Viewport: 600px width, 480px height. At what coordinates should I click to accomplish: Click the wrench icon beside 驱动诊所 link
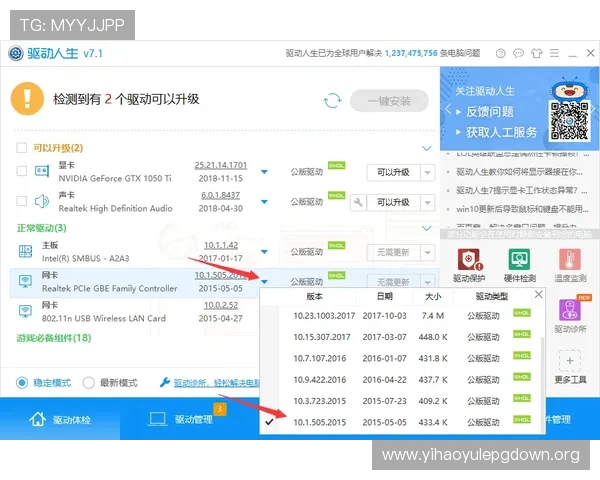click(x=165, y=382)
